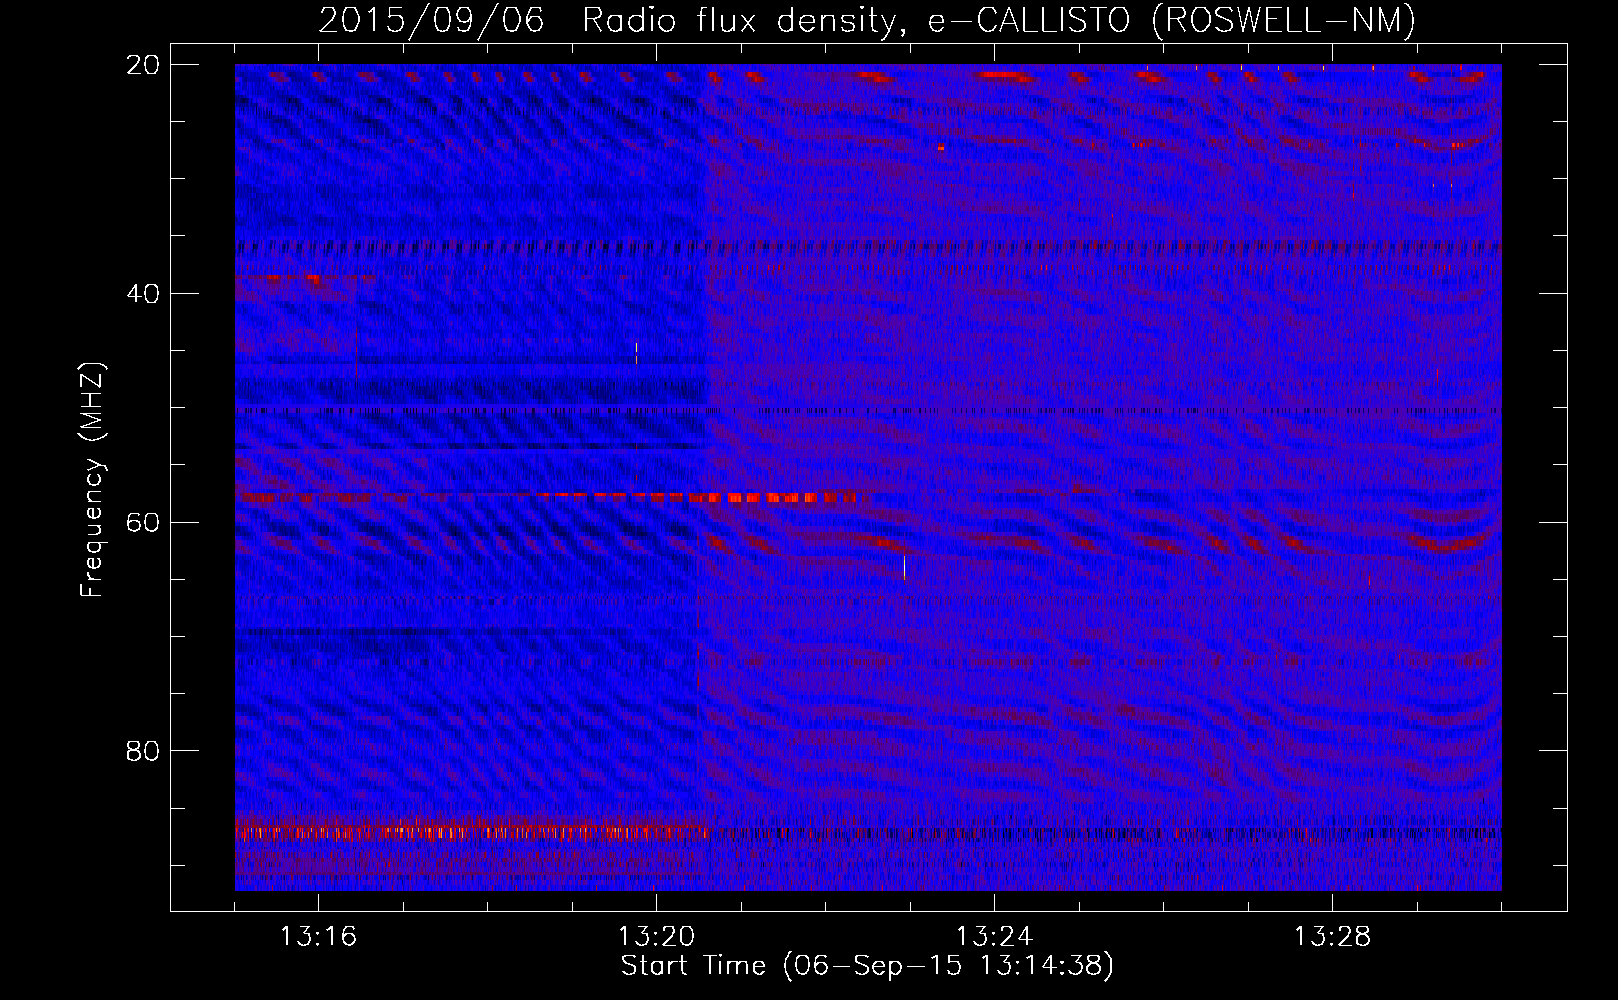Click the 13:24 time tick label

click(x=994, y=937)
